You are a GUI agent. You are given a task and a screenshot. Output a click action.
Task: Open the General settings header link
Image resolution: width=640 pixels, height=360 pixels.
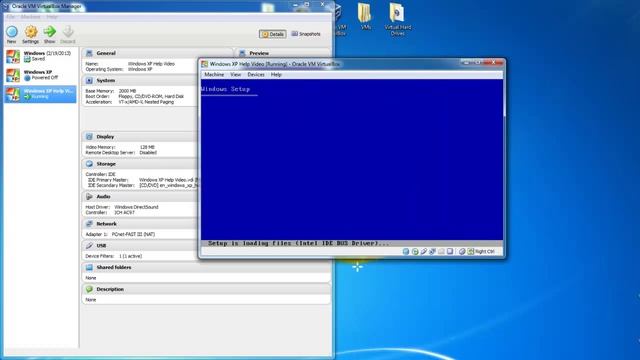point(106,53)
